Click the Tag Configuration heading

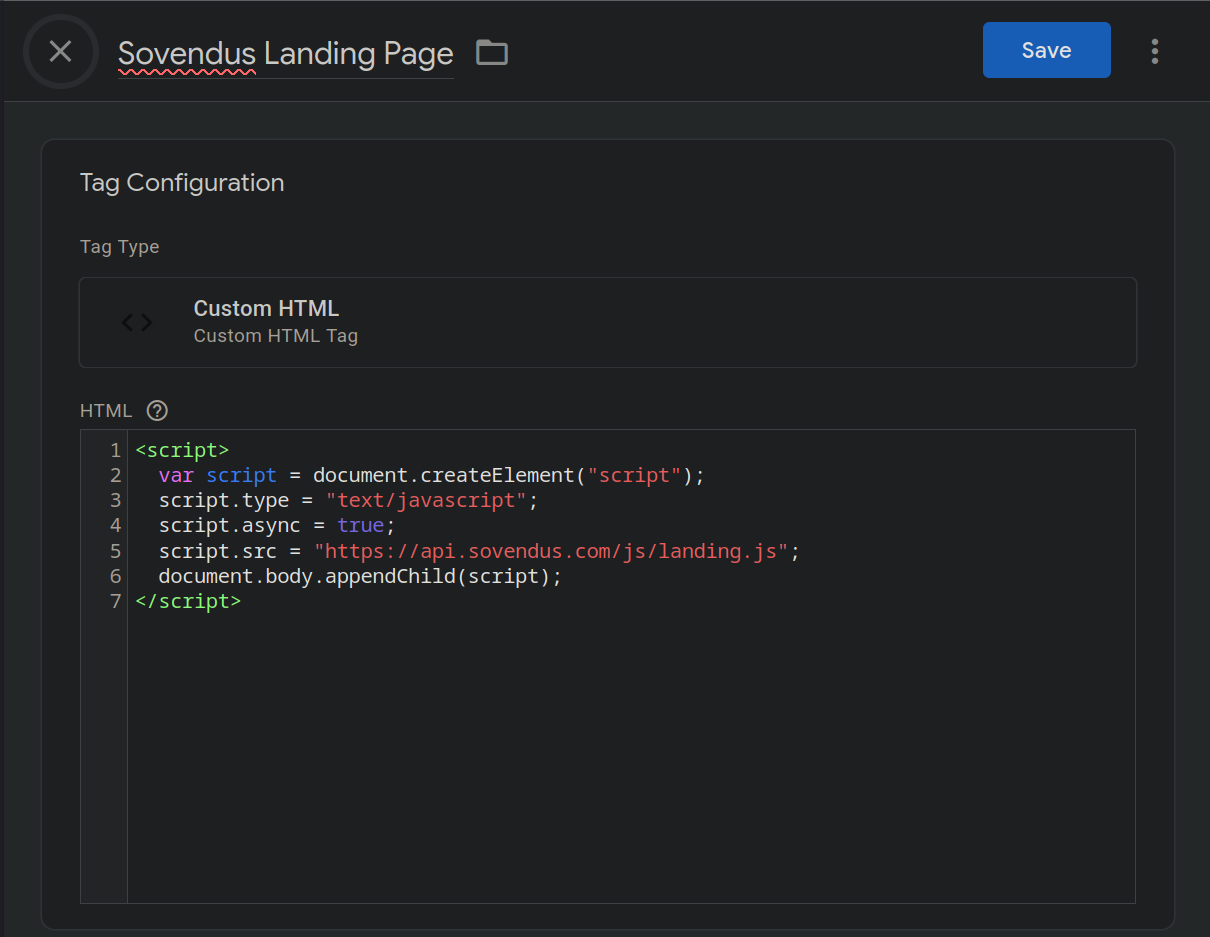182,183
